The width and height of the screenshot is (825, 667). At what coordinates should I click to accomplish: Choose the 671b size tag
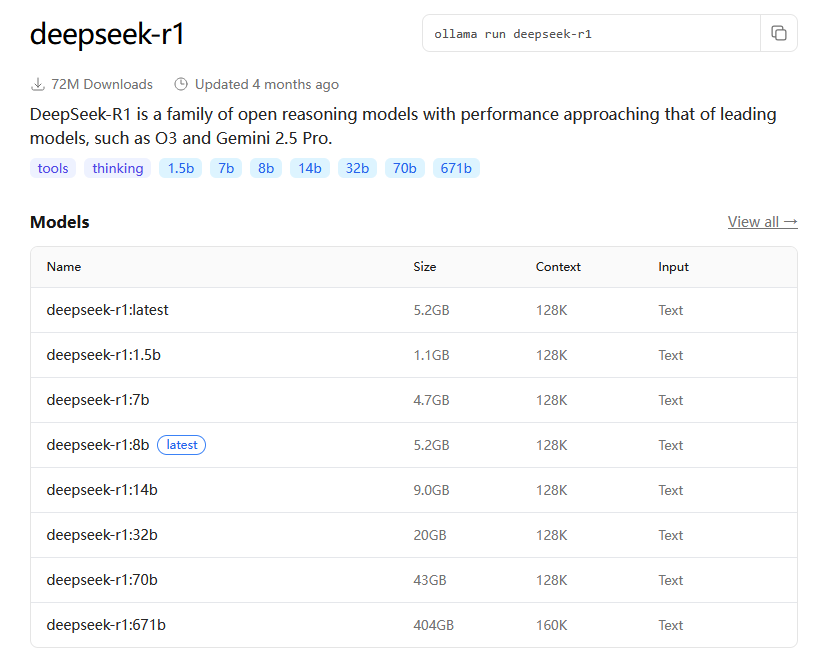(x=456, y=168)
